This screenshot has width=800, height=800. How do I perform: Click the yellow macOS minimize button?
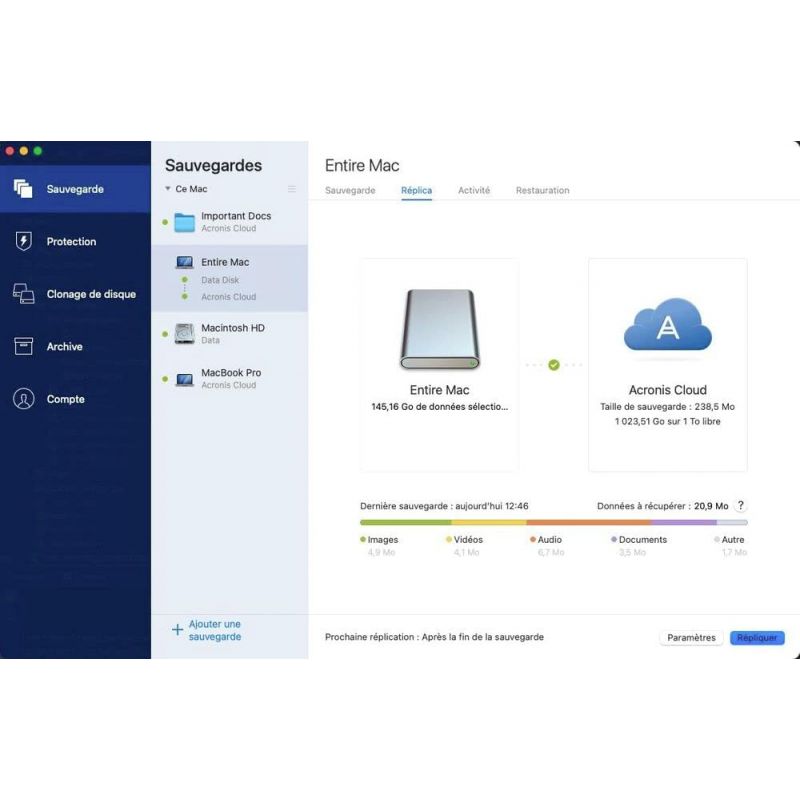coord(23,151)
